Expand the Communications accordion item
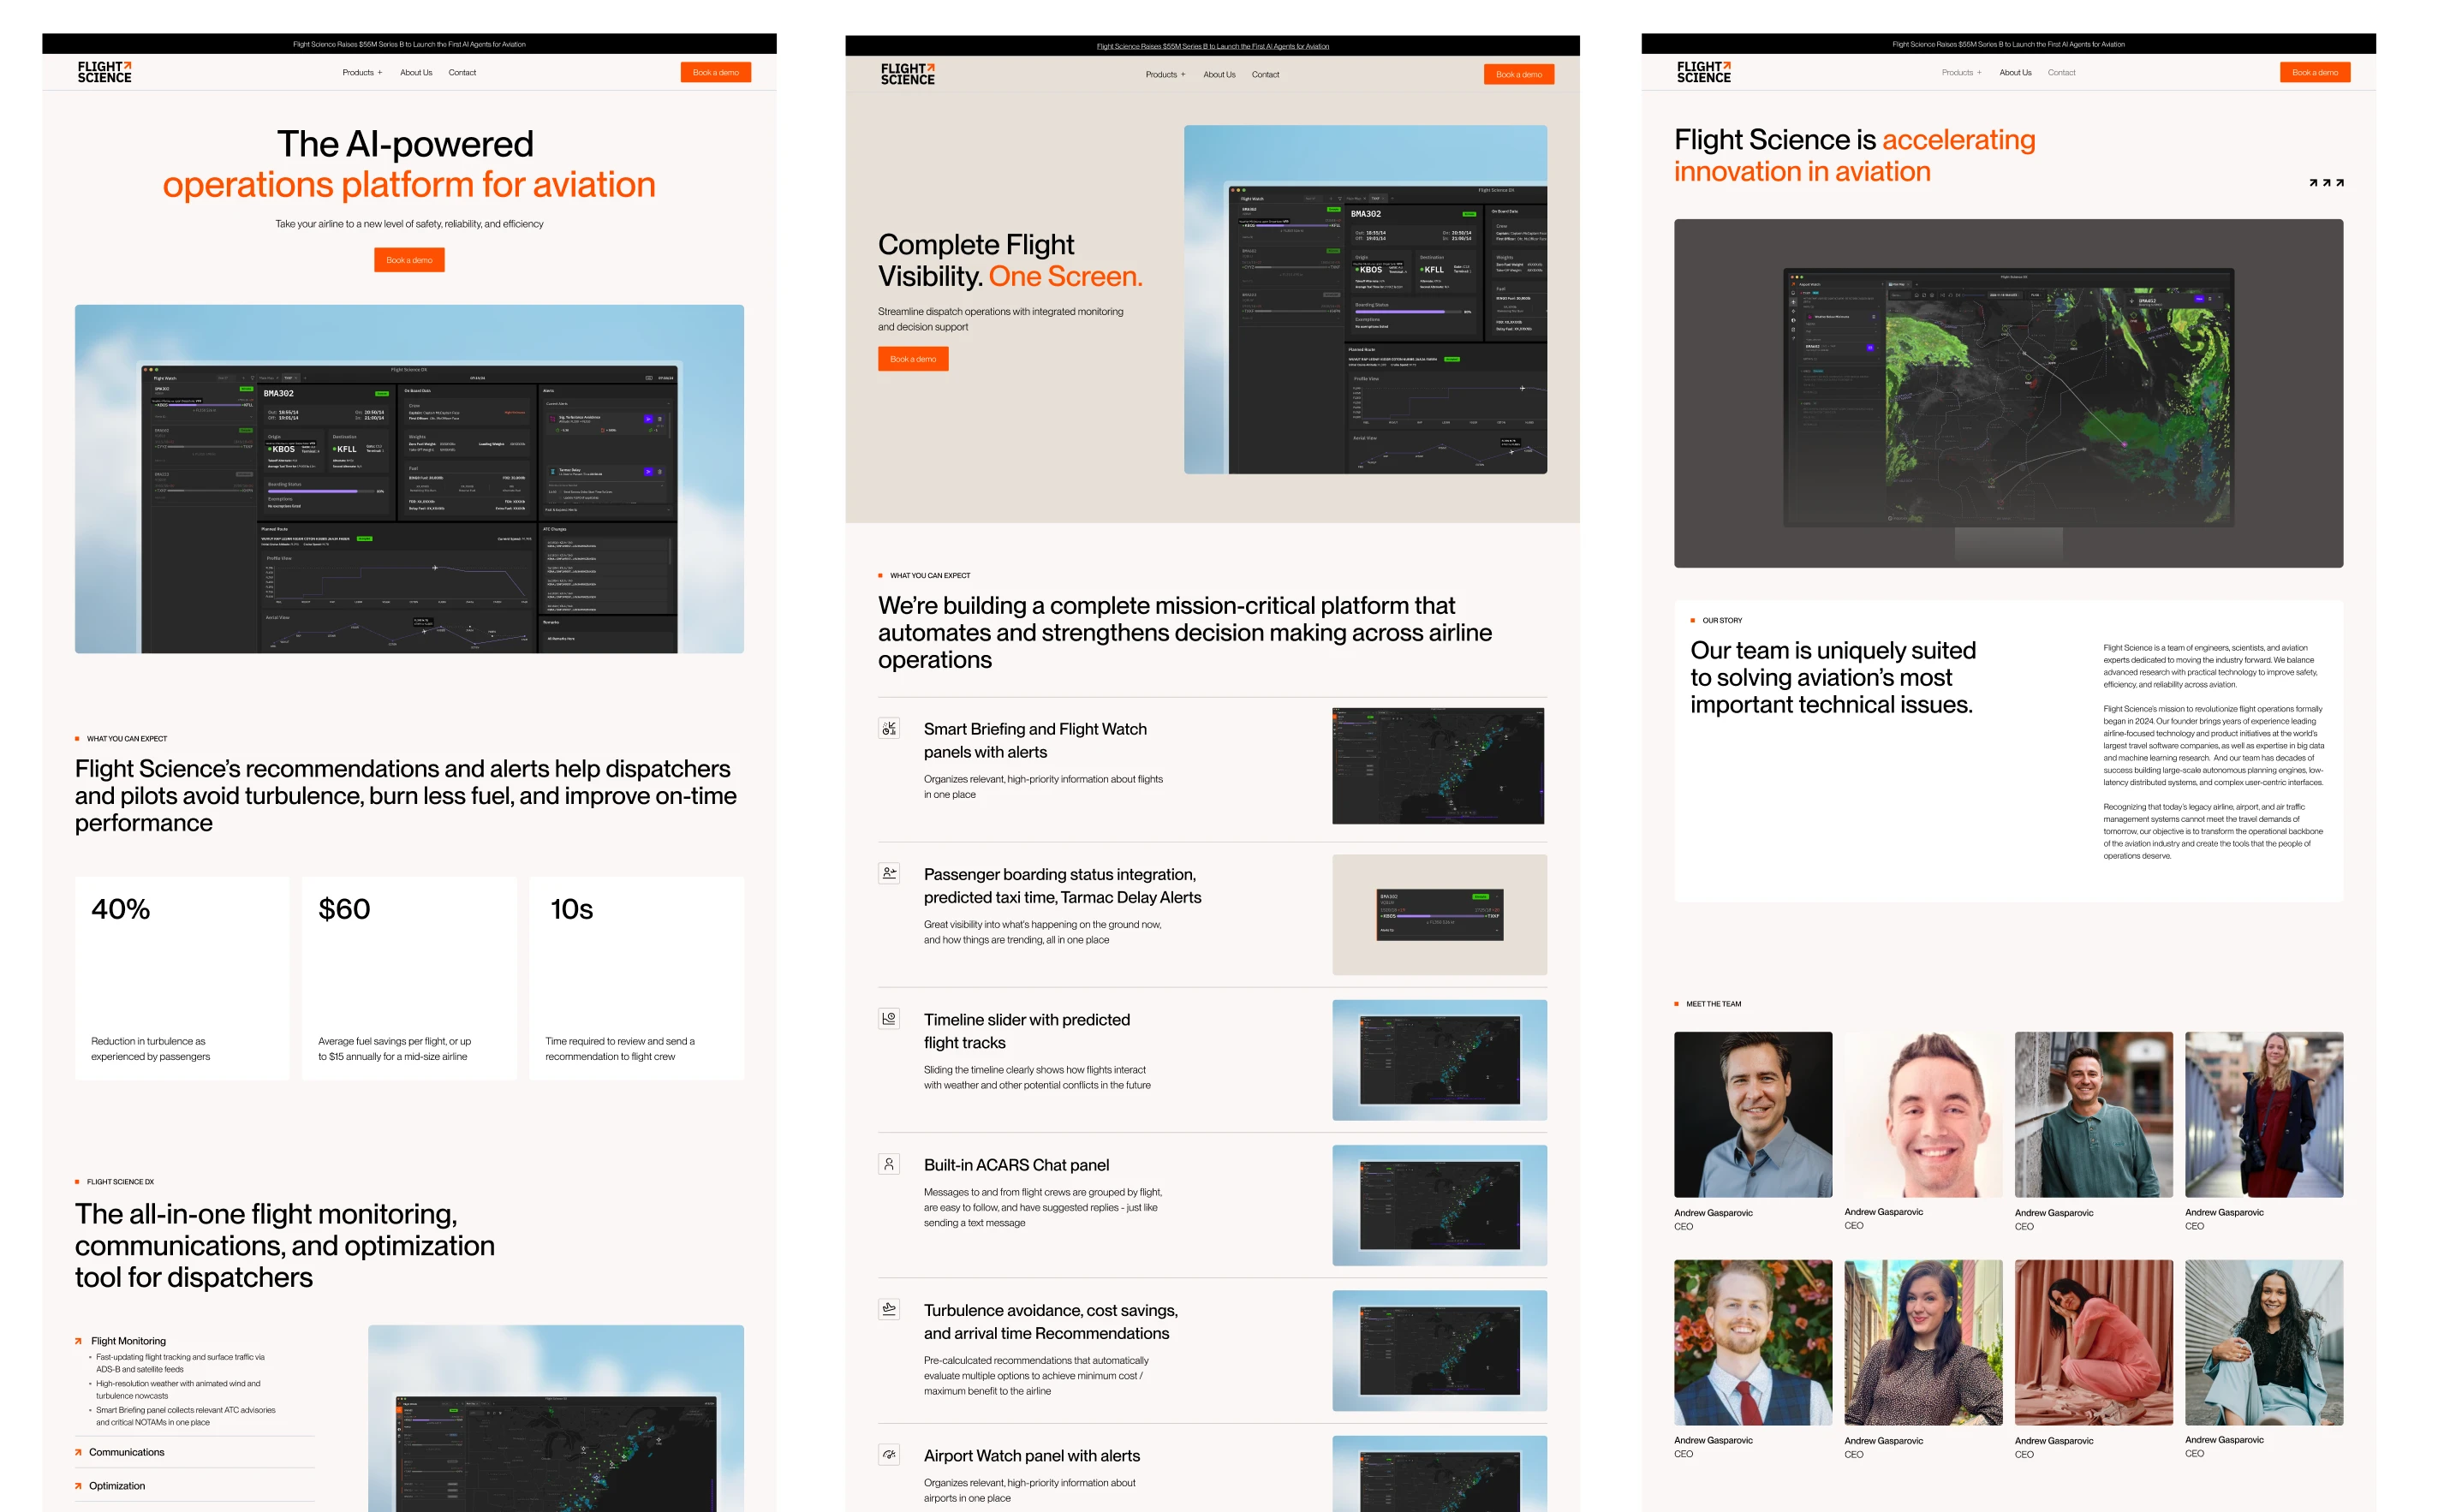The width and height of the screenshot is (2444, 1512). 126,1452
